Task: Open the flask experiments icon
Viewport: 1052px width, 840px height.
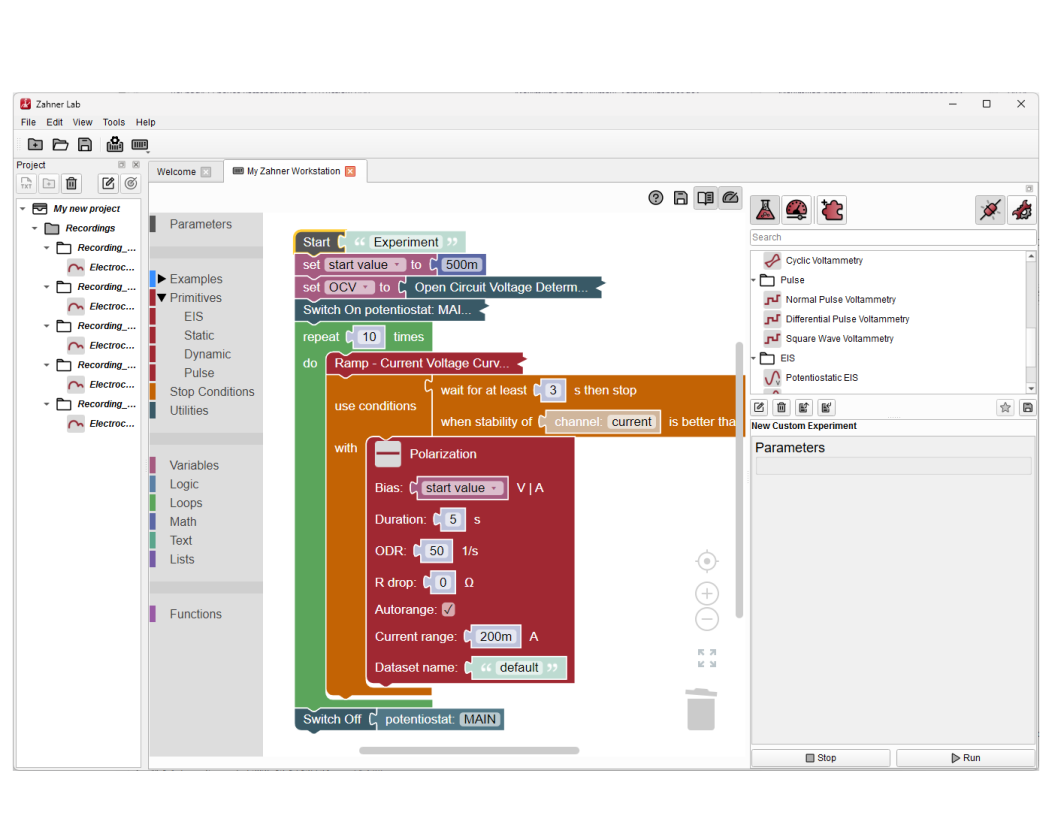Action: tap(765, 209)
